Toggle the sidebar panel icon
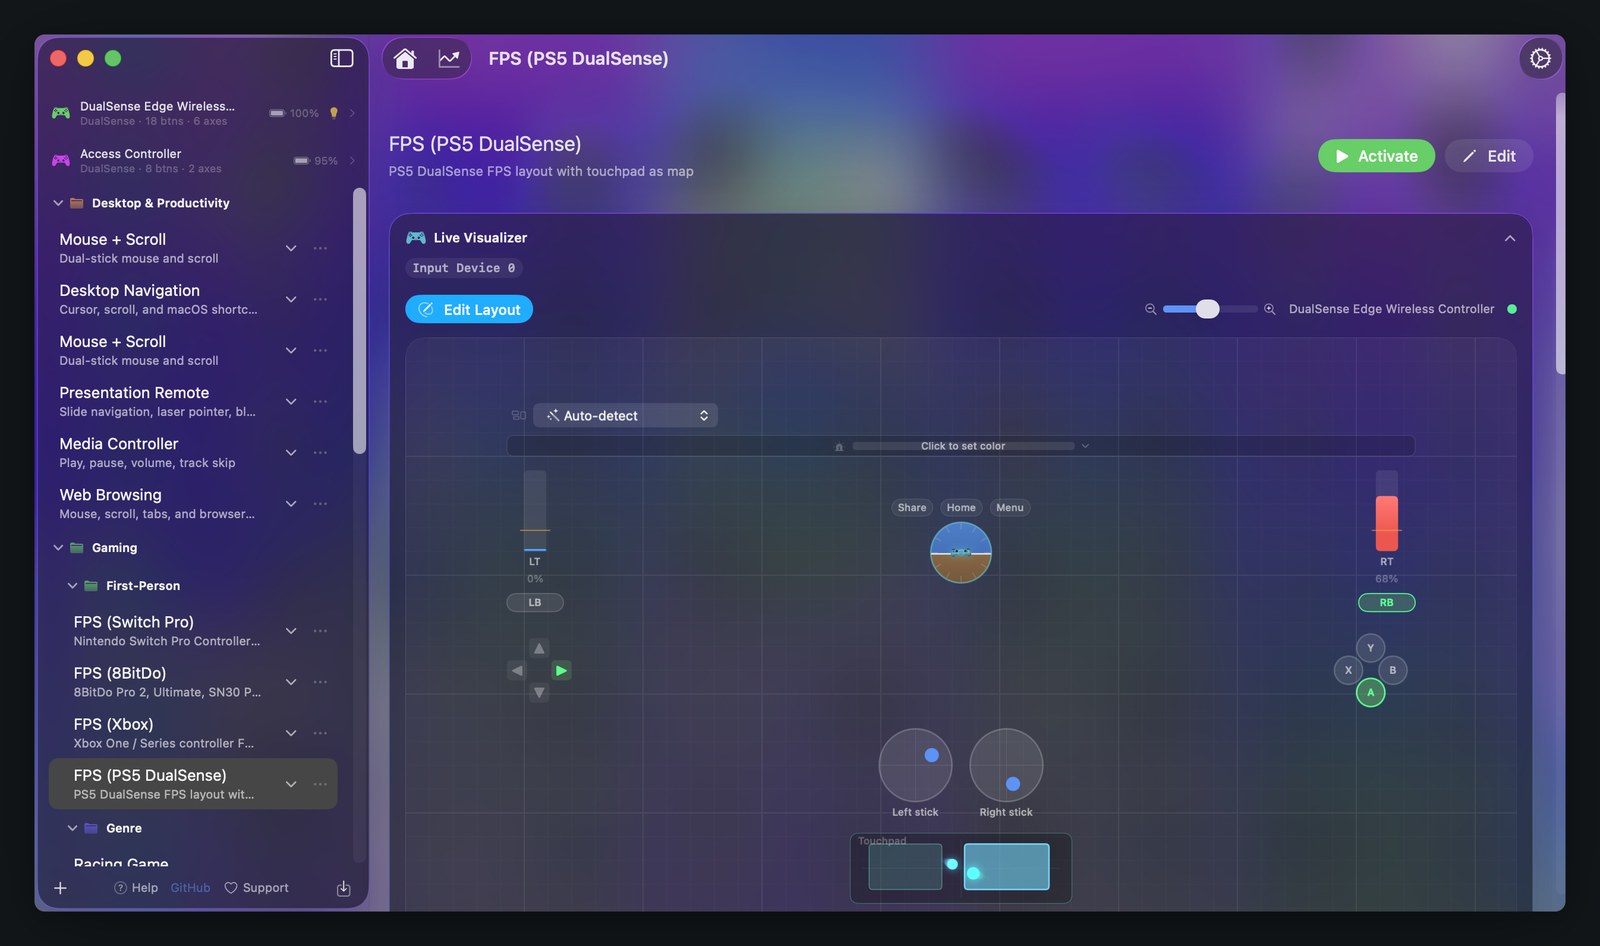This screenshot has height=946, width=1600. [342, 58]
